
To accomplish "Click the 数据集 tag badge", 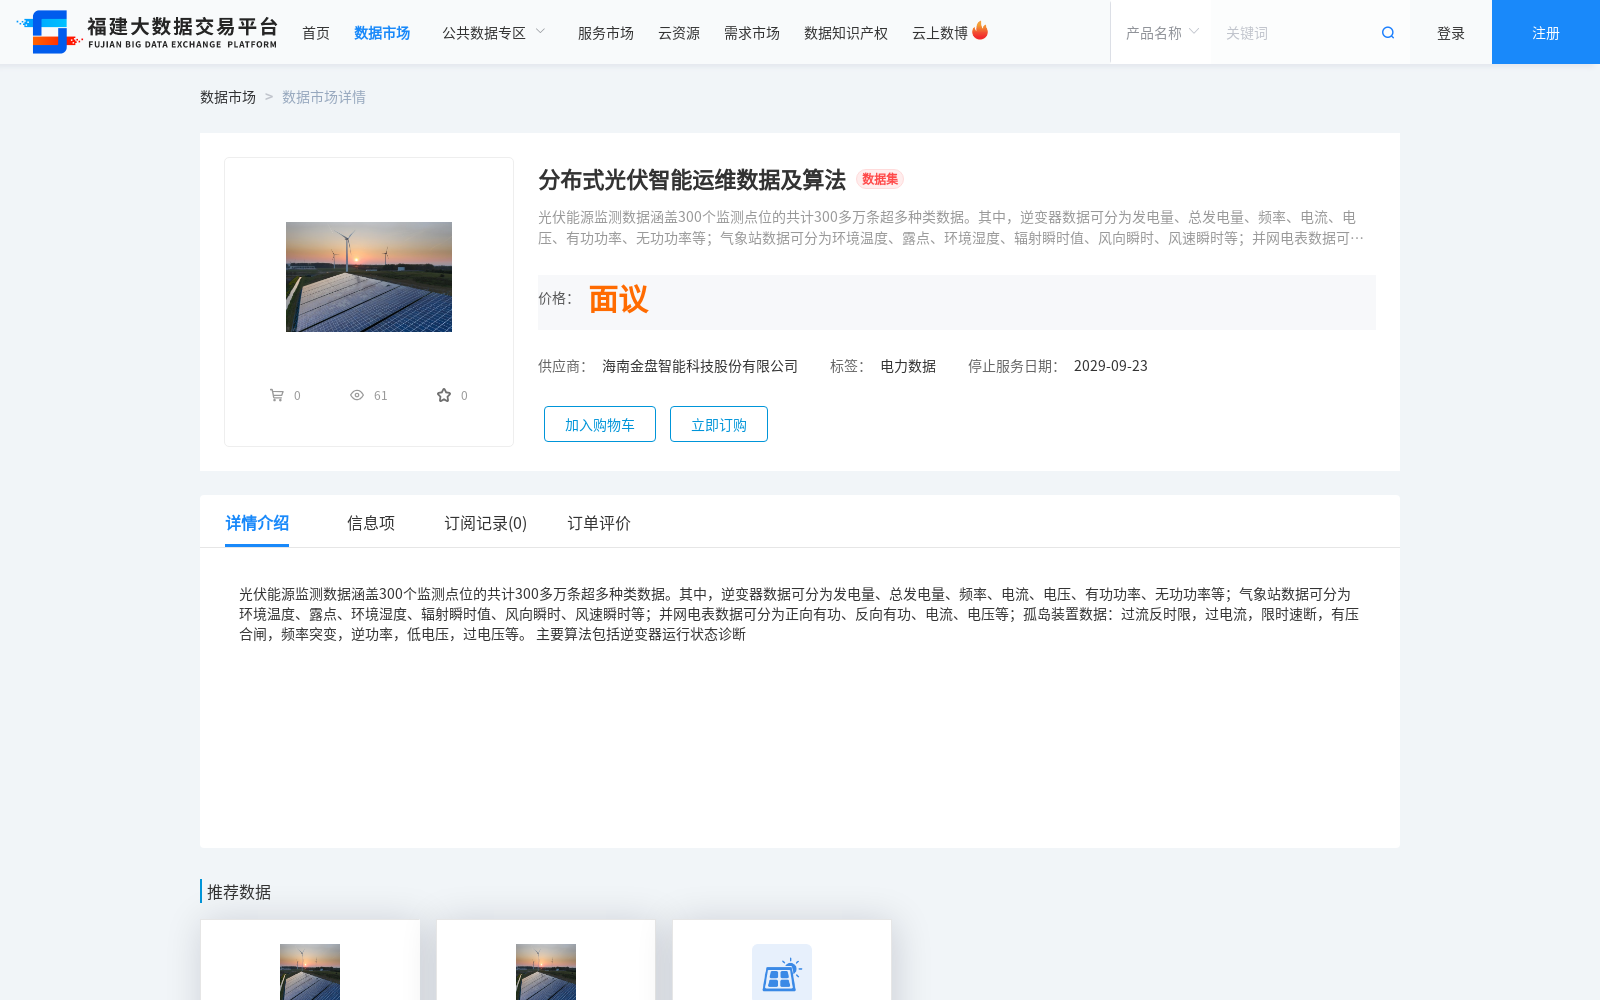I will pos(880,179).
